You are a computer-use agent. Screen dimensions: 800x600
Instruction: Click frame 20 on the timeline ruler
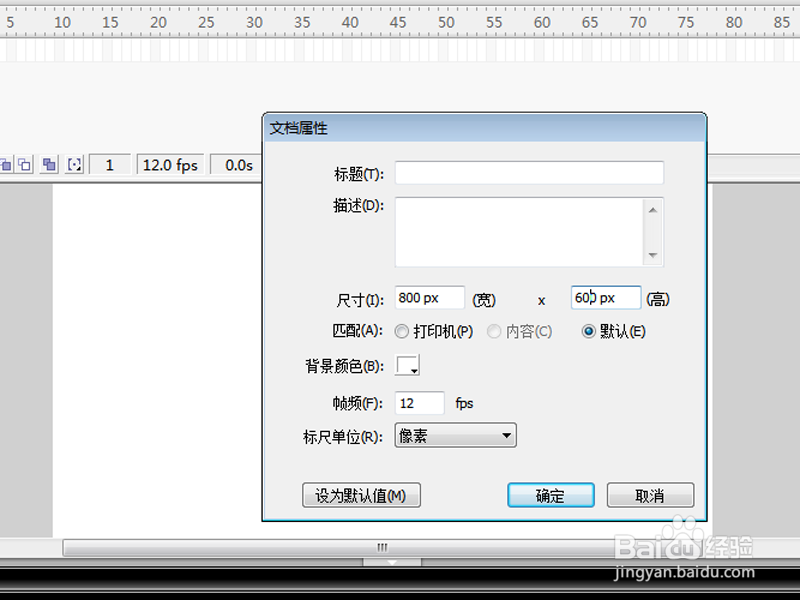tap(158, 22)
